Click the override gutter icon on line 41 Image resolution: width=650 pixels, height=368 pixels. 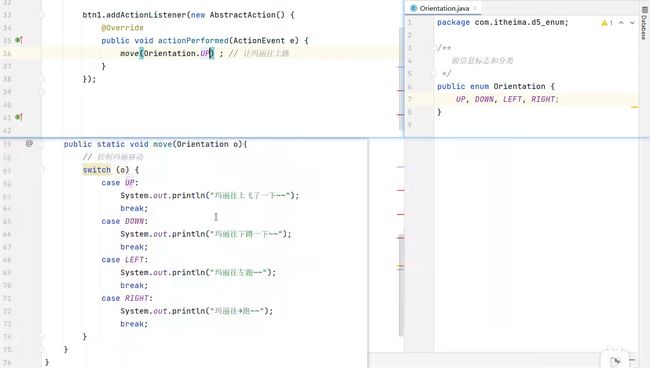[19, 117]
